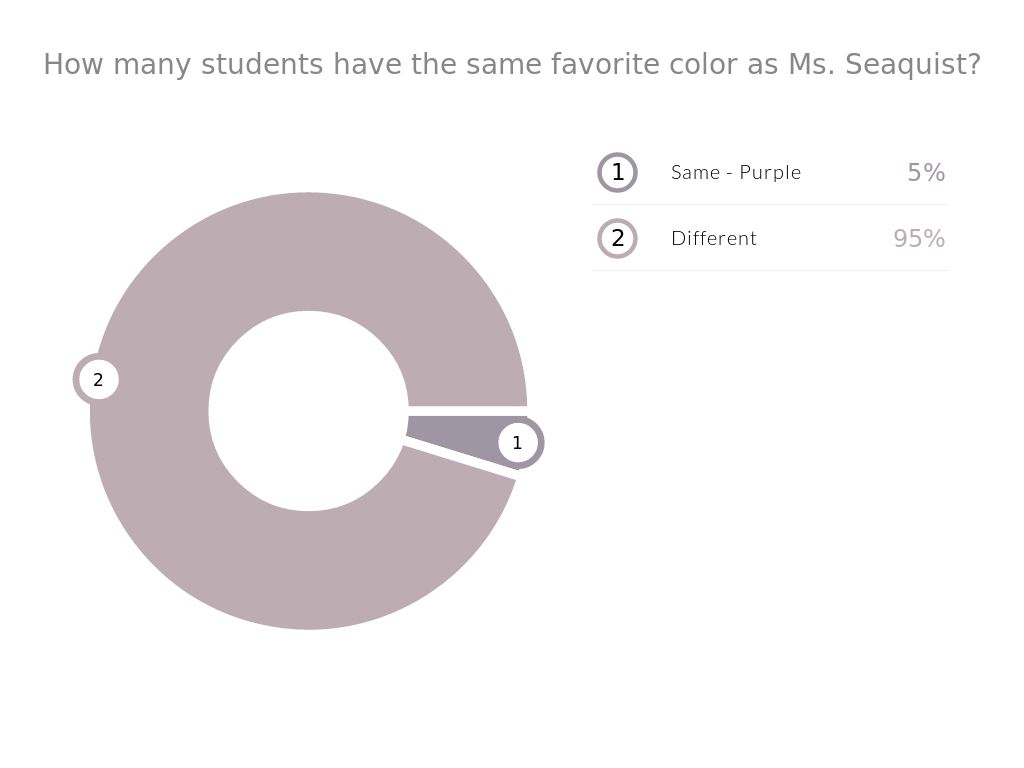Click the divider line under the "Same - Purple" row

coord(770,205)
